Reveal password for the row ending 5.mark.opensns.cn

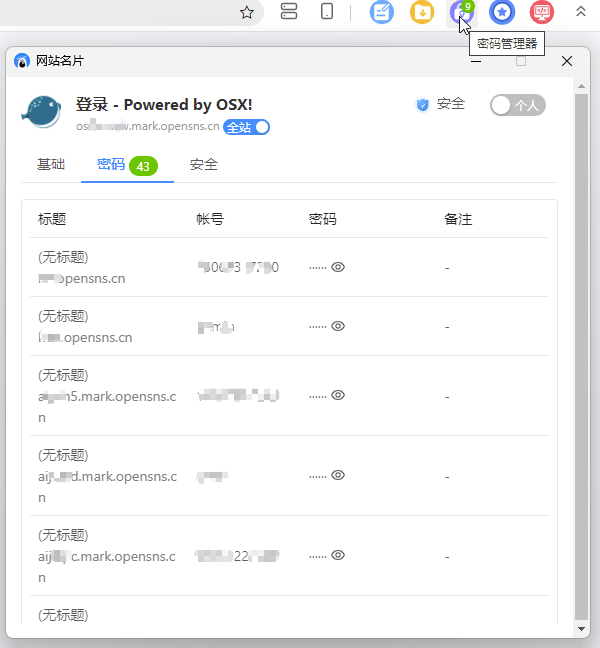(338, 395)
